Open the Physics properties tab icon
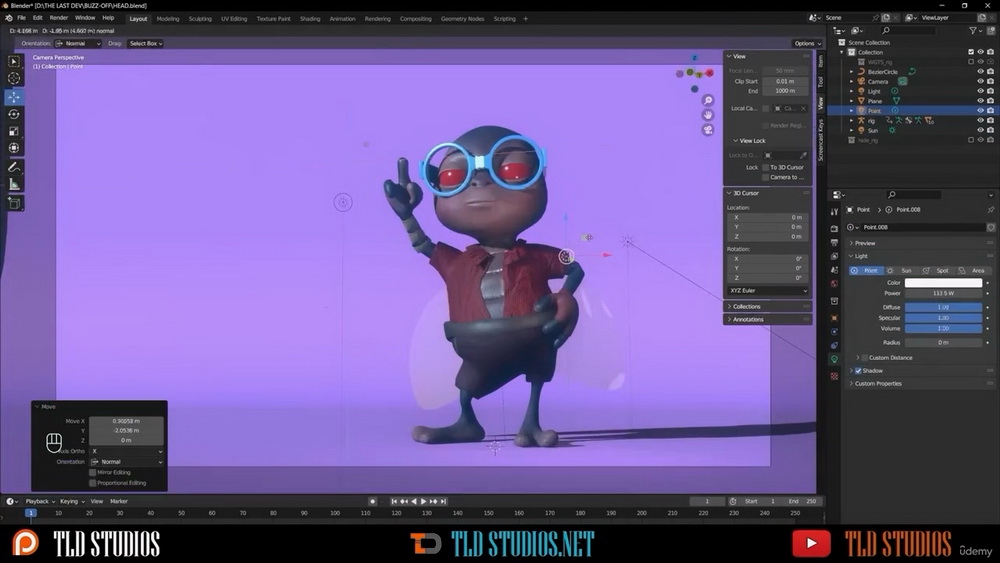Screen dimensions: 1000x563 (834, 332)
